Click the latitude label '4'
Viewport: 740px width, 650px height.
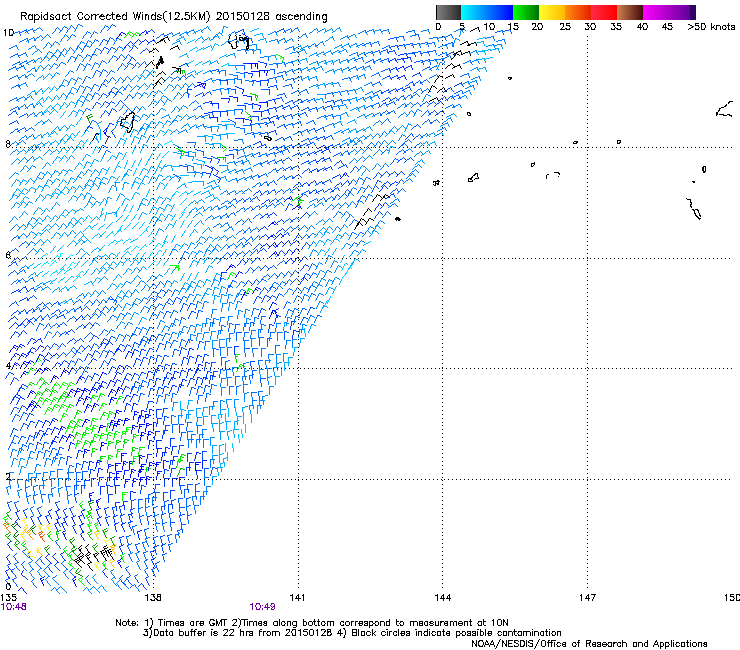click(8, 366)
